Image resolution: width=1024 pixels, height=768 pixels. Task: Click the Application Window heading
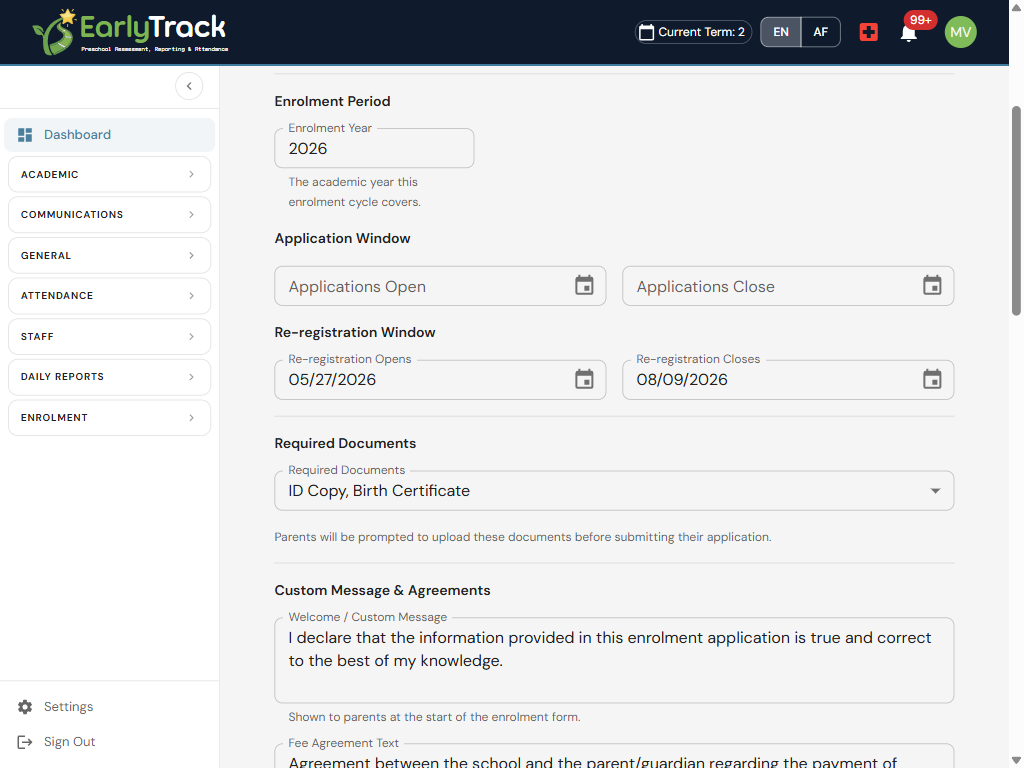(x=342, y=238)
